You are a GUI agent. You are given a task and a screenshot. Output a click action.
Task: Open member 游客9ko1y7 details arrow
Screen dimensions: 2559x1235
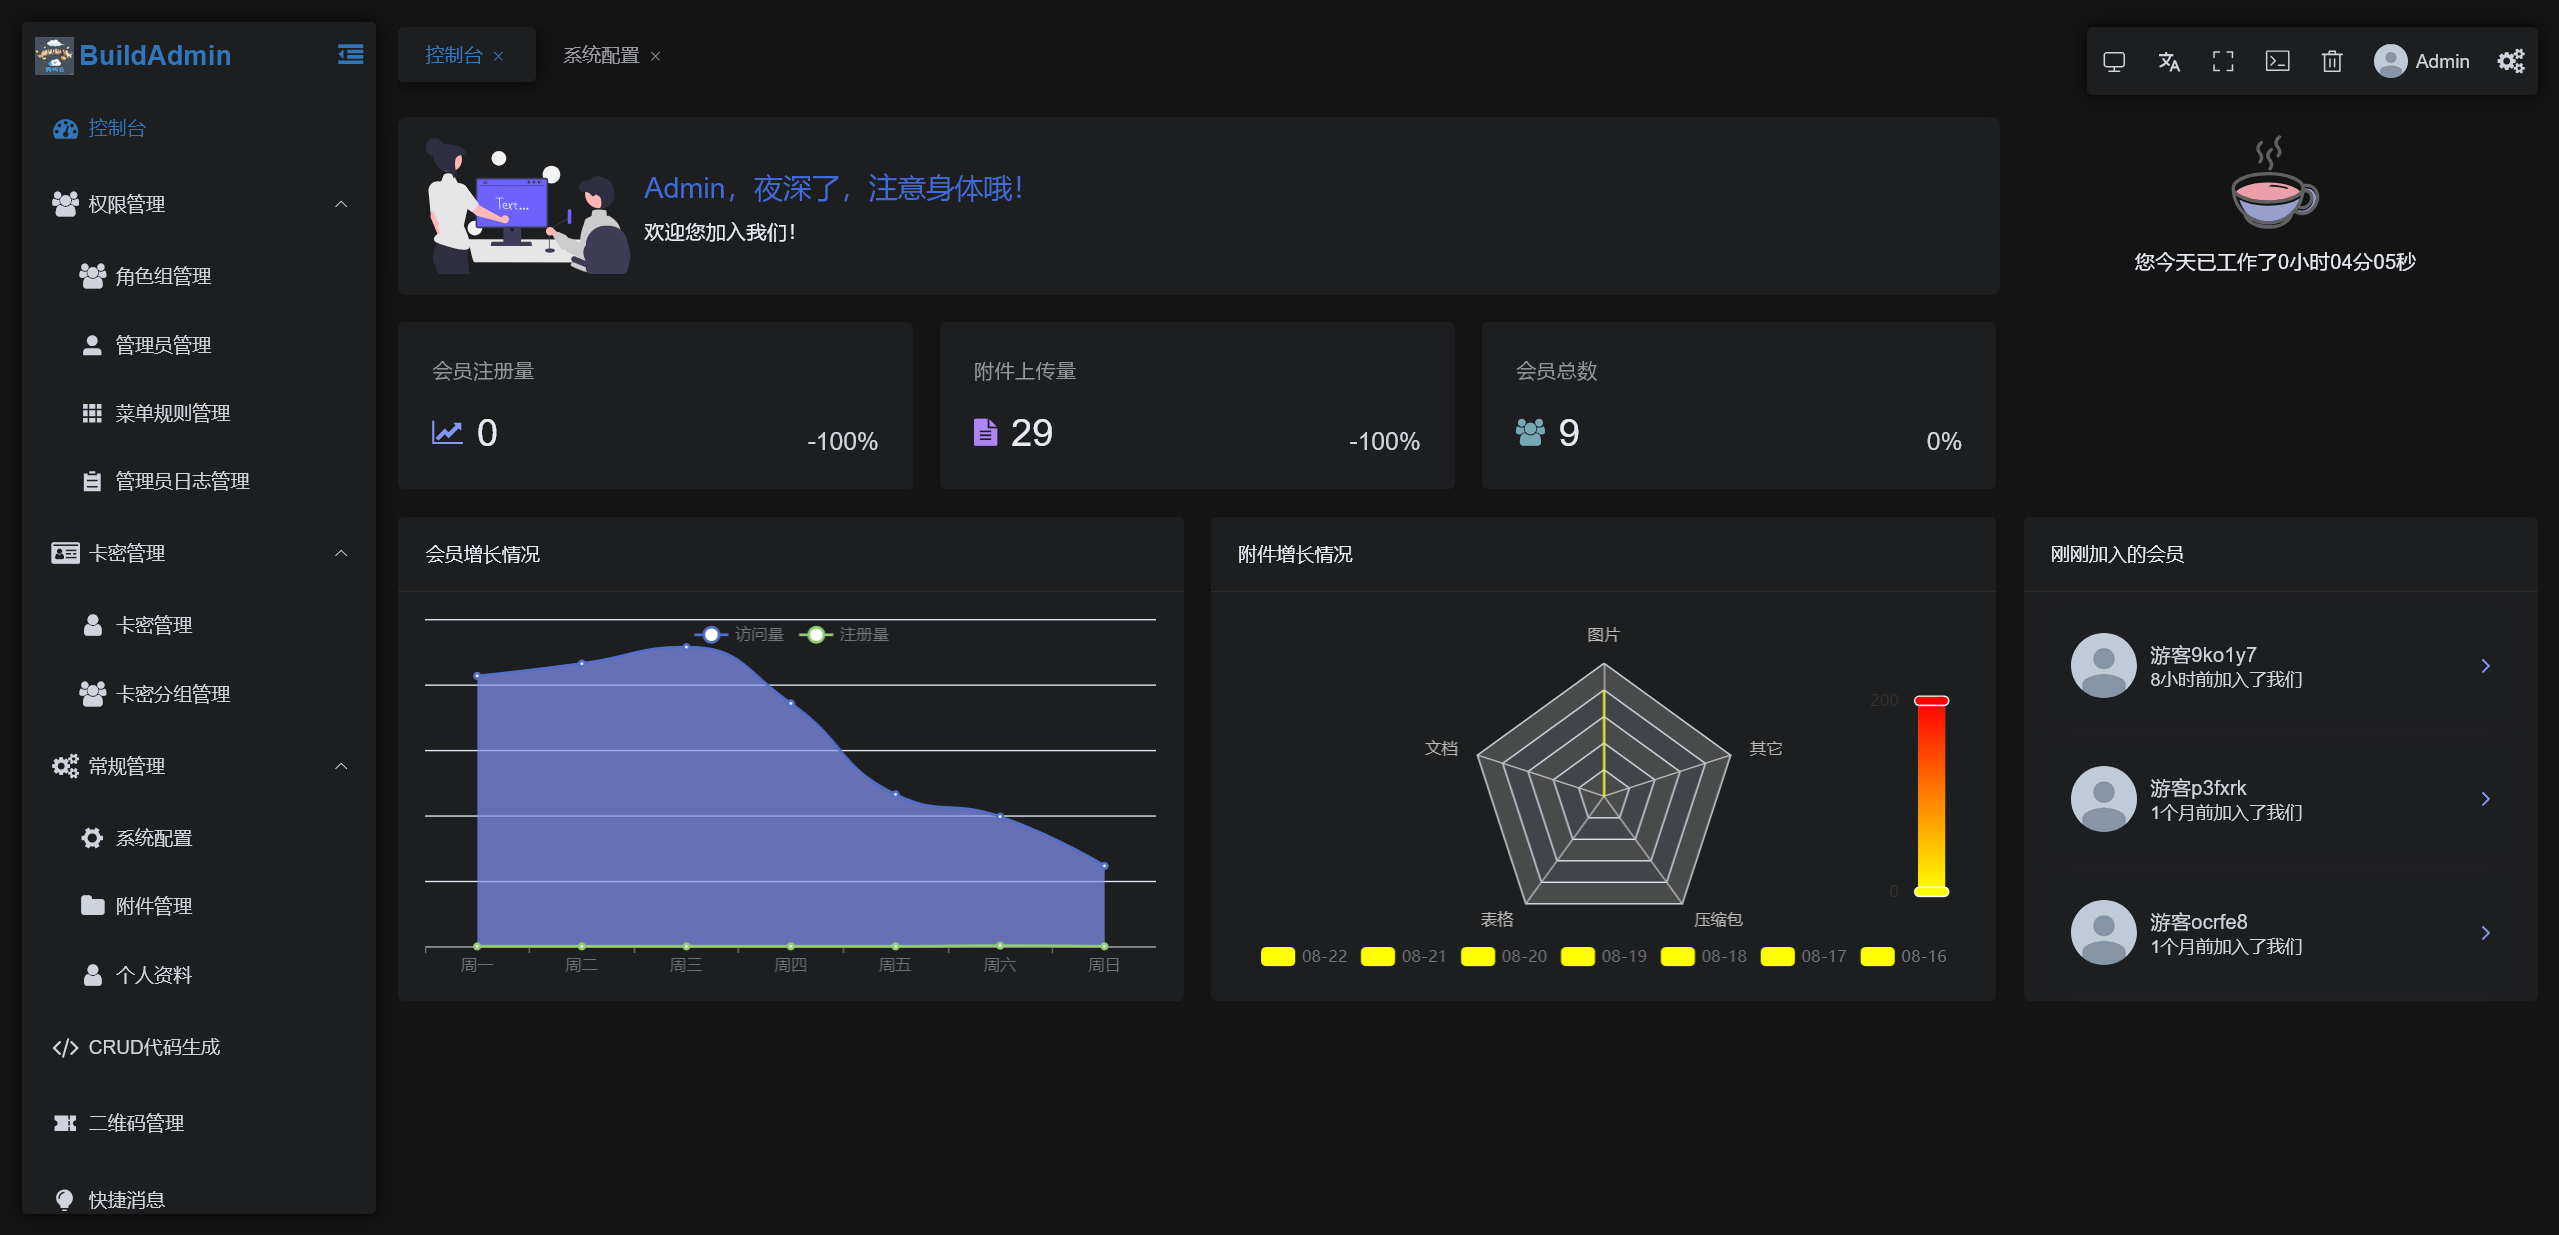pos(2485,666)
